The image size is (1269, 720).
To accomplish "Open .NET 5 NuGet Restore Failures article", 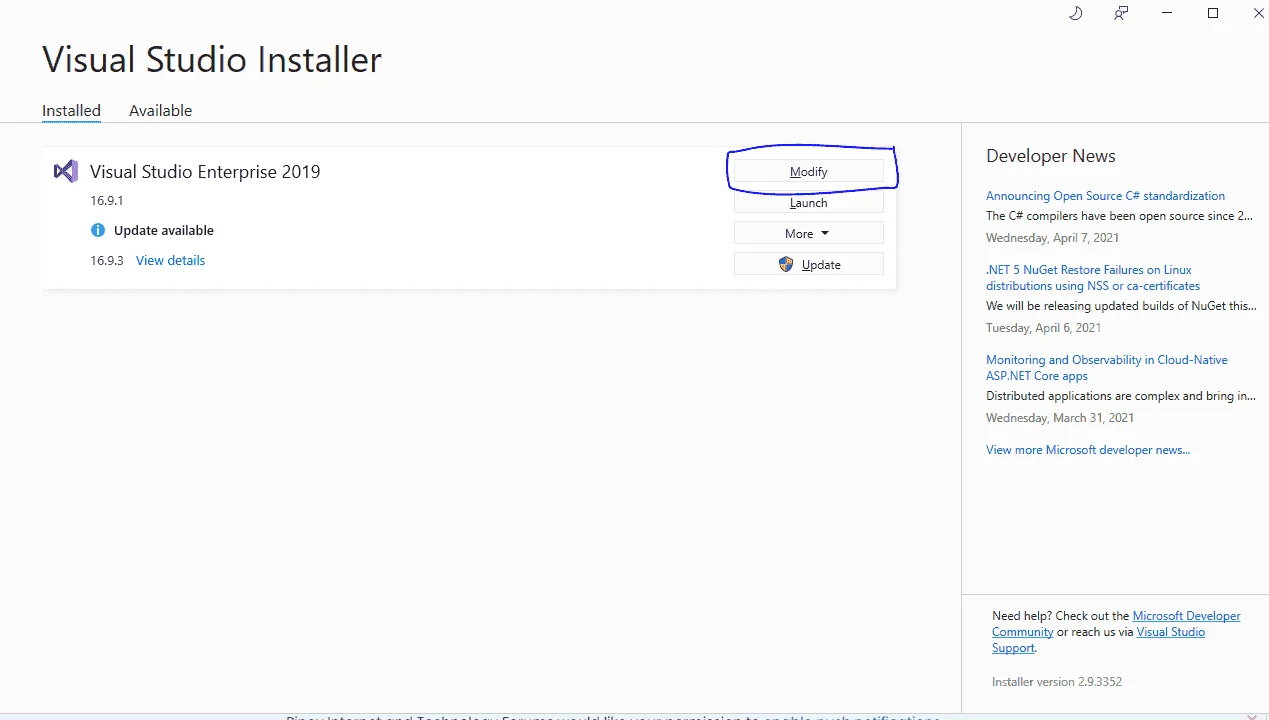I will coord(1093,278).
